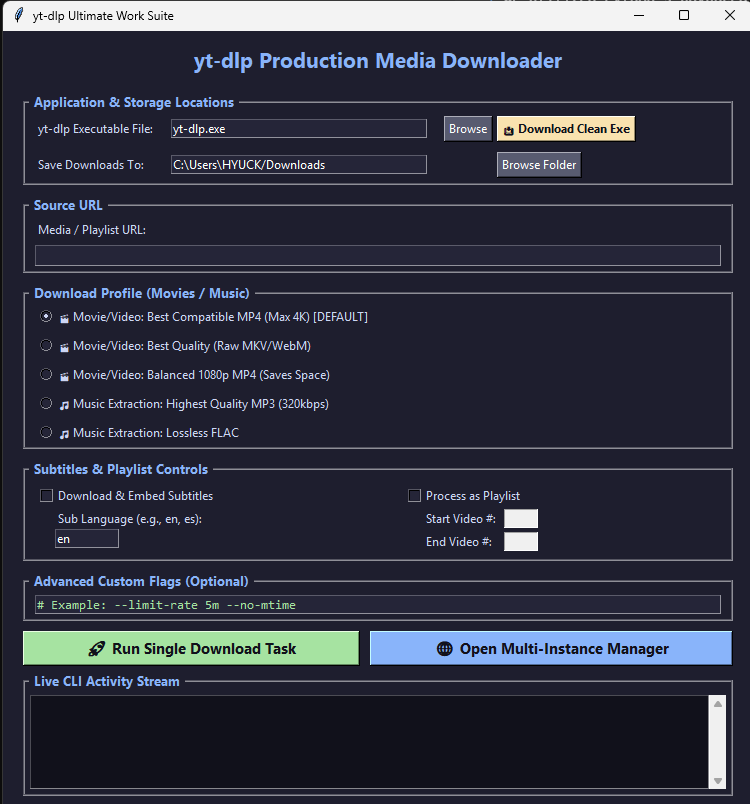Toggle the Process as Playlist checkbox
The width and height of the screenshot is (750, 804).
[414, 495]
